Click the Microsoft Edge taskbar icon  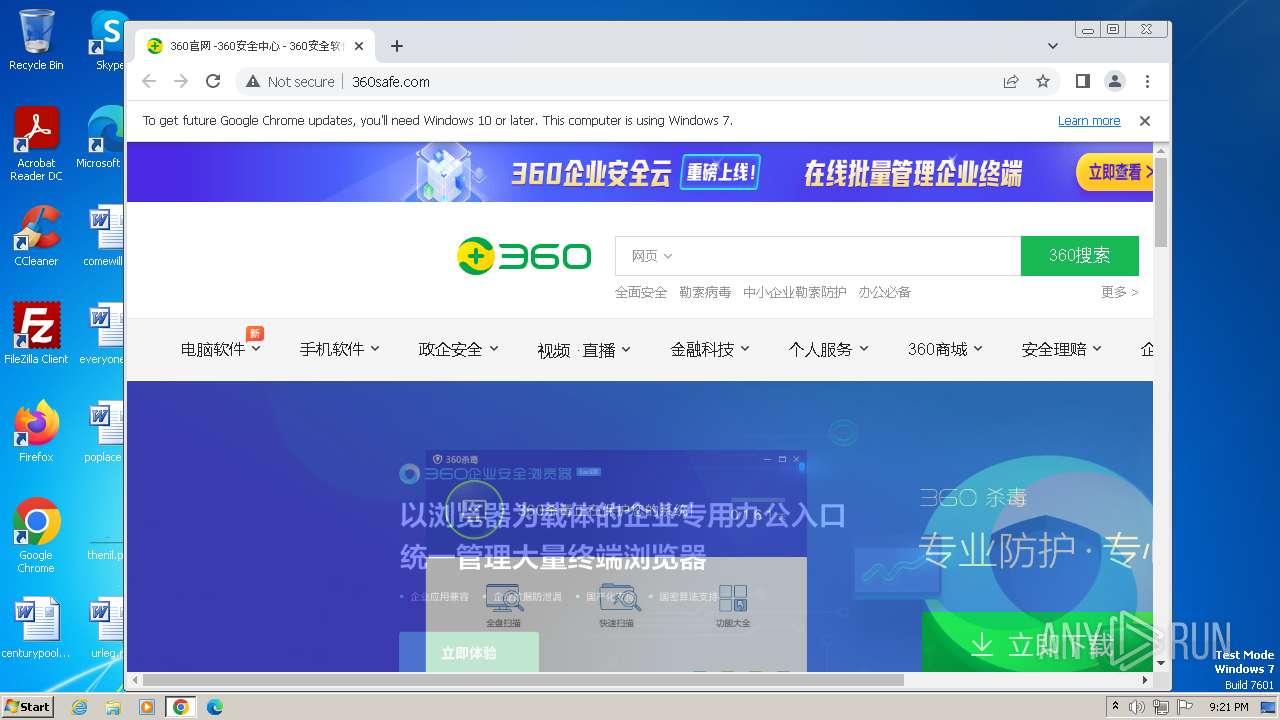tap(215, 707)
